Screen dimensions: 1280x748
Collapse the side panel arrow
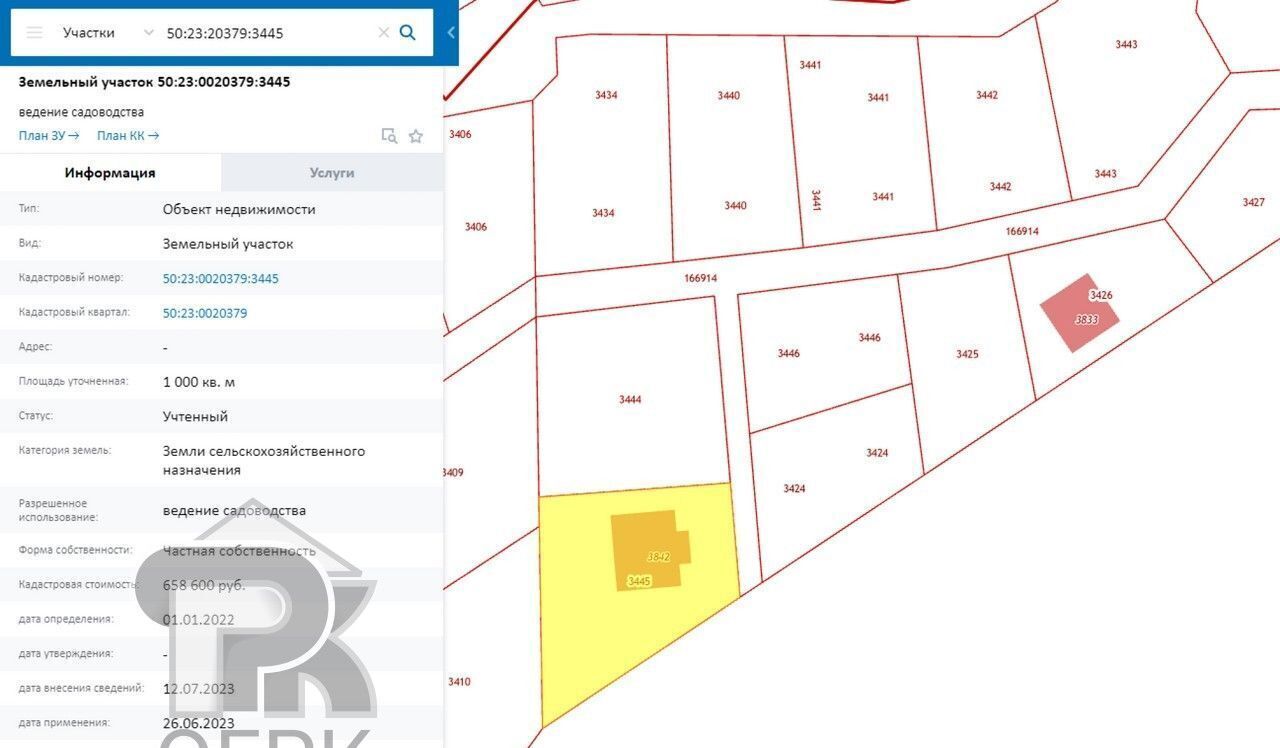450,32
